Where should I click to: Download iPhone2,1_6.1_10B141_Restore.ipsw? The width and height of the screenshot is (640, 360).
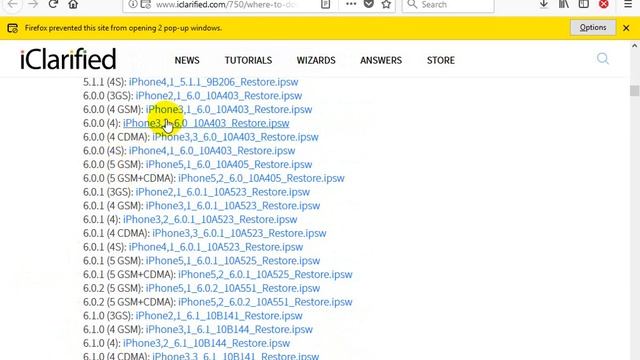point(219,316)
